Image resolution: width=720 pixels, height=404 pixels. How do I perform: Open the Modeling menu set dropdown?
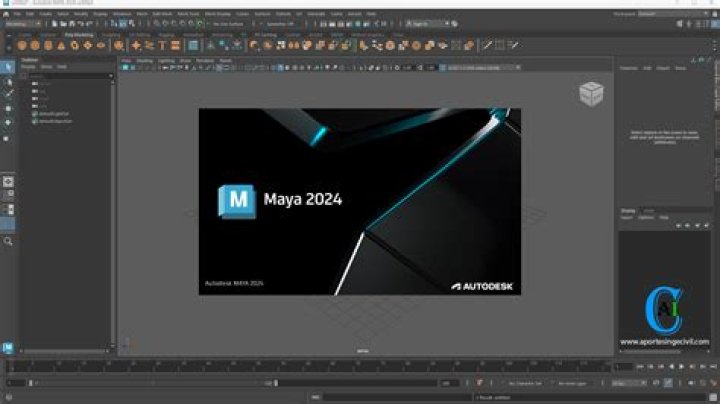[x=23, y=24]
